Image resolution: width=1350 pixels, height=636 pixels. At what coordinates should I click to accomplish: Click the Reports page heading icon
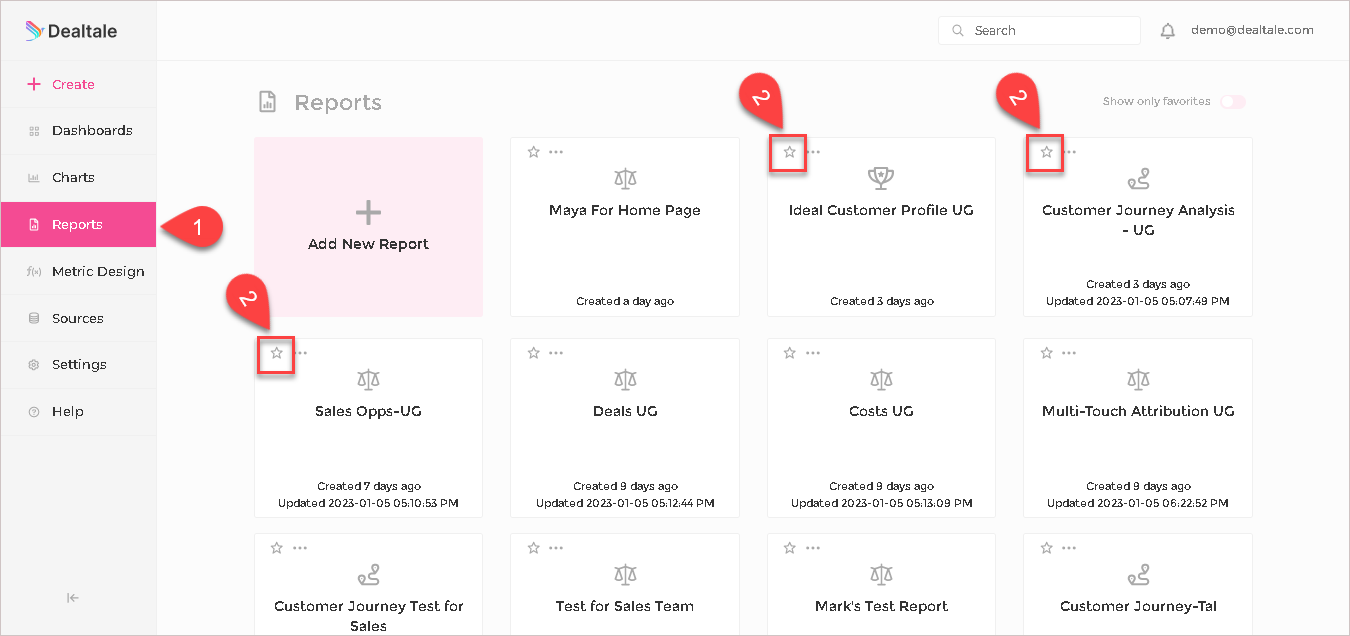tap(267, 102)
